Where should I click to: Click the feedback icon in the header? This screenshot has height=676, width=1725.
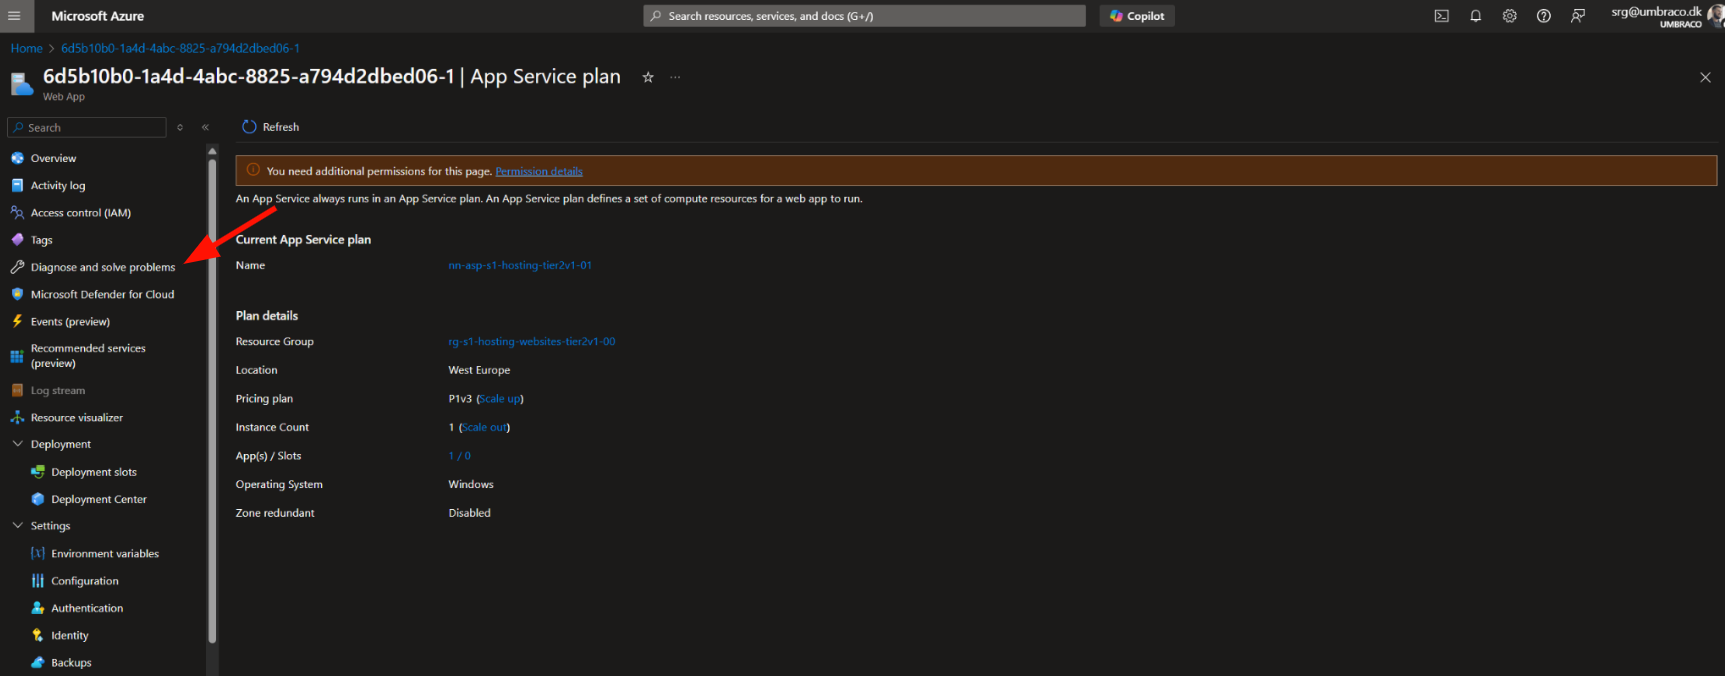(1577, 16)
